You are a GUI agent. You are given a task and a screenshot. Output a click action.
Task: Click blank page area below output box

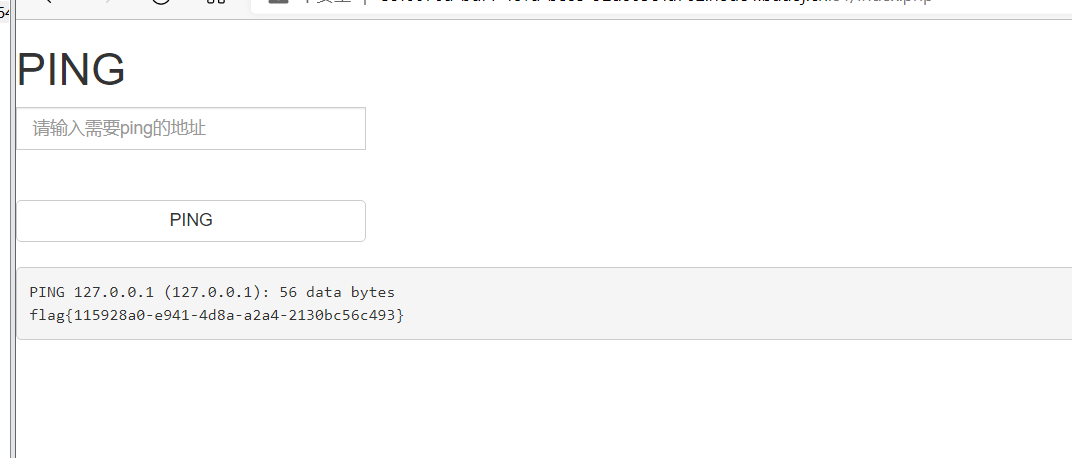pyautogui.click(x=544, y=400)
